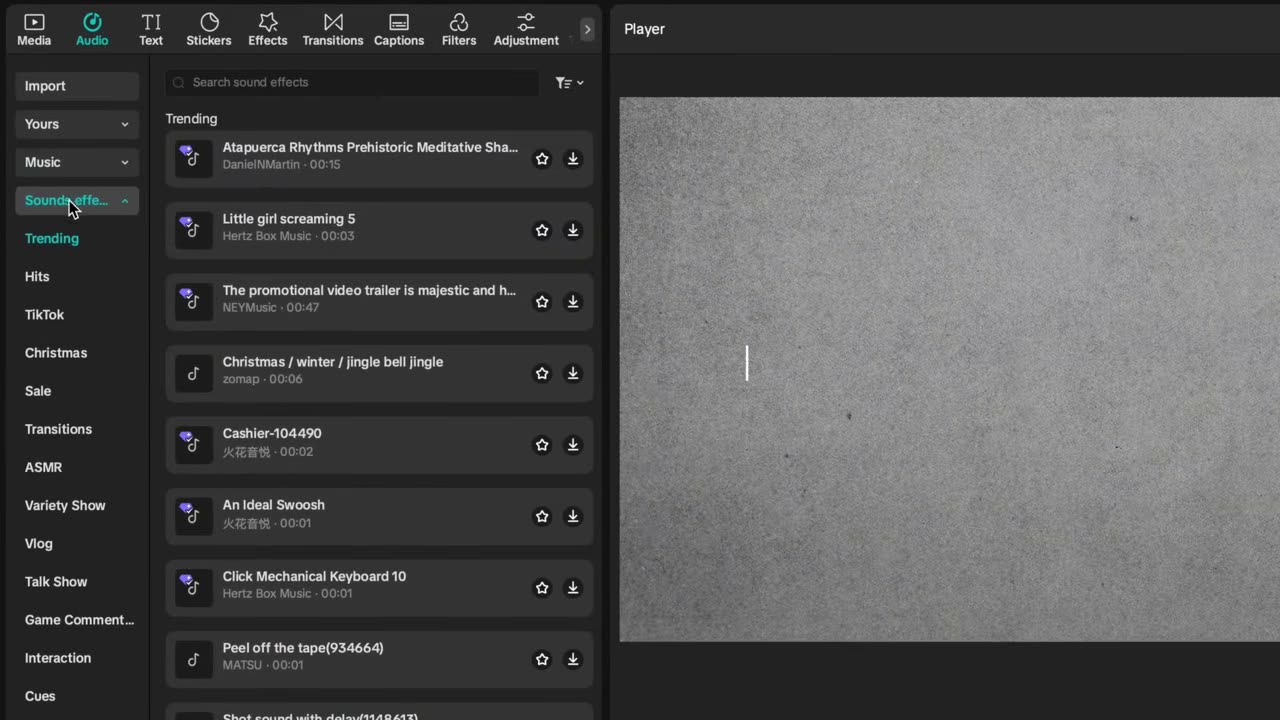Preview the promotional video trailer thumbnail

click(x=194, y=302)
